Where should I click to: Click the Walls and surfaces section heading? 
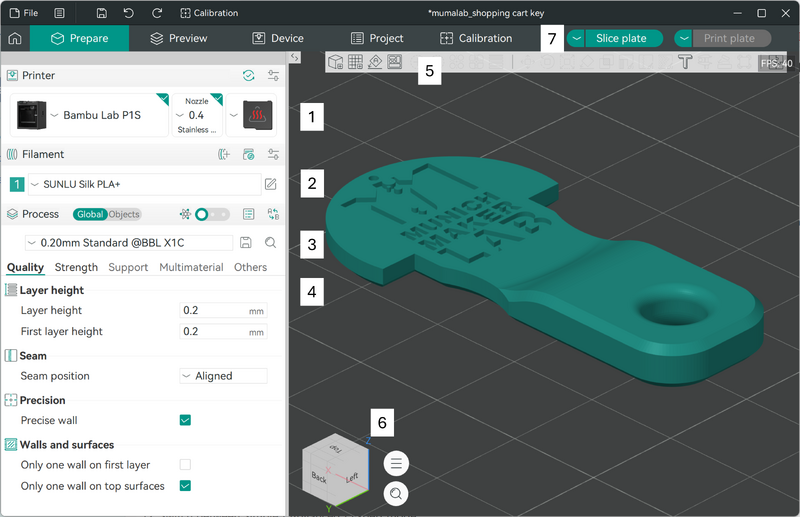pyautogui.click(x=67, y=445)
